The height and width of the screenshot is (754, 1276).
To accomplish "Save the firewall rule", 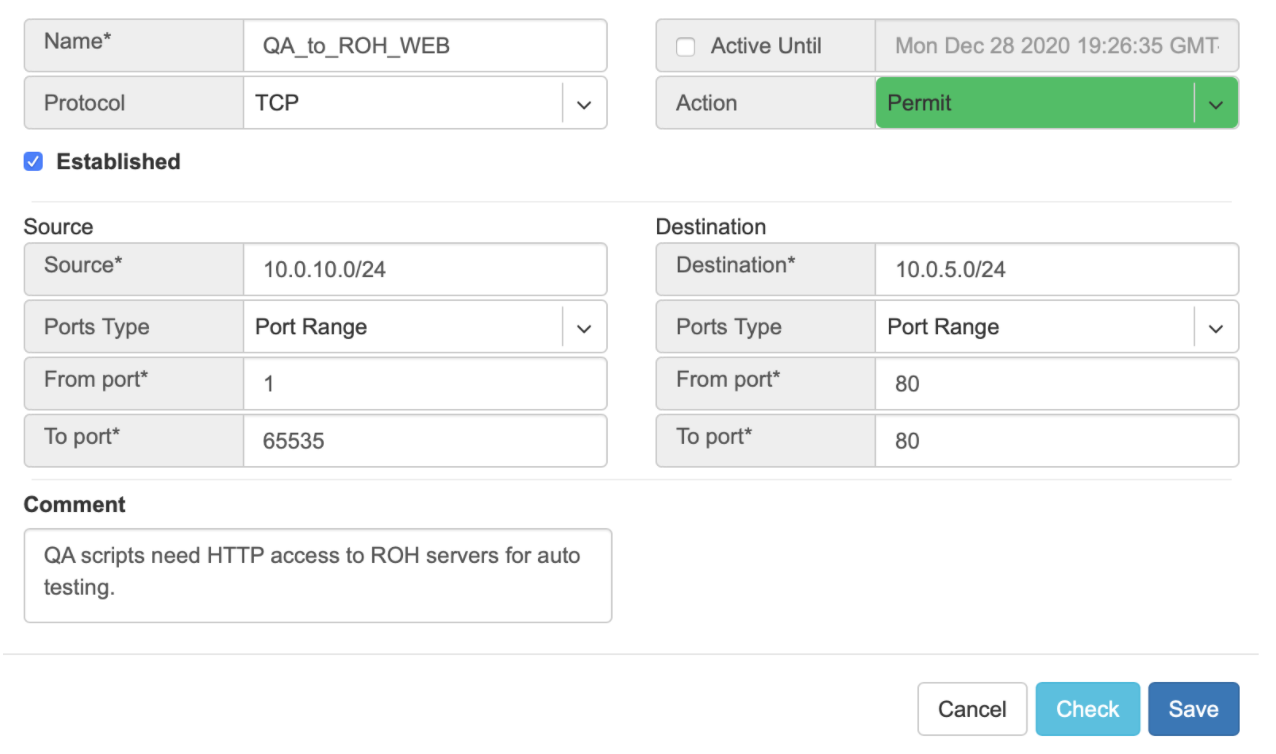I will [1193, 709].
